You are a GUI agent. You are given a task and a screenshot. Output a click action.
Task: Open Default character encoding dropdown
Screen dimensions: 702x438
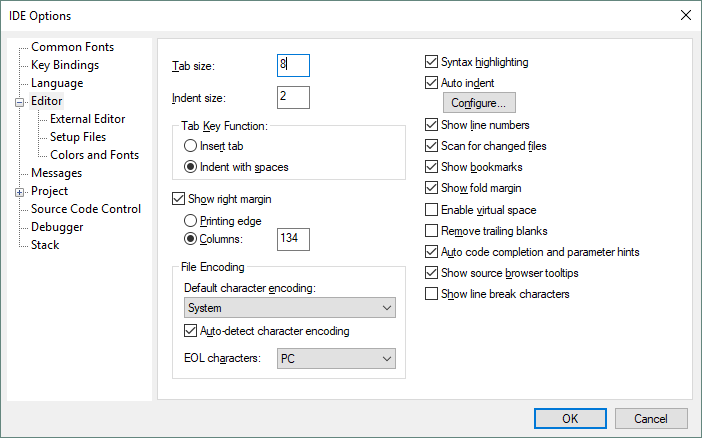click(x=290, y=308)
